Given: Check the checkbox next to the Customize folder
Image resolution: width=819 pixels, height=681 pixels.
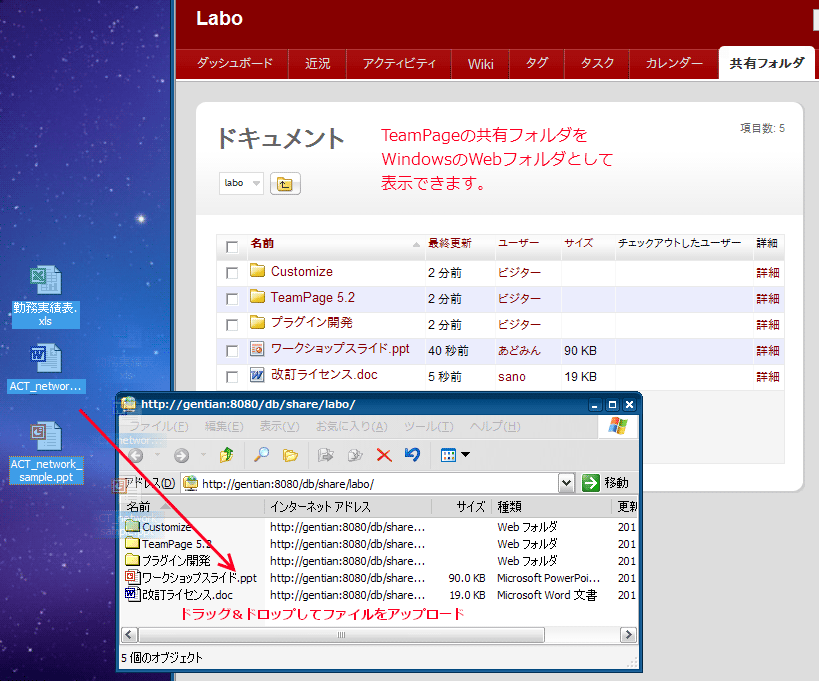Looking at the screenshot, I should click(230, 271).
